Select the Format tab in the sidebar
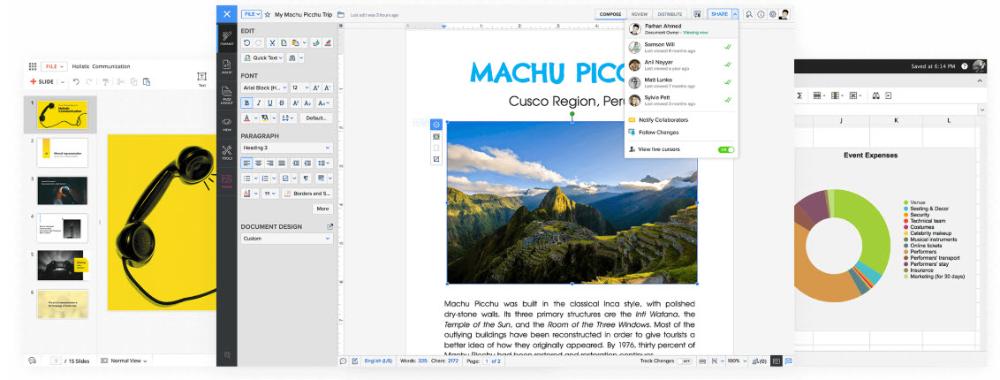This screenshot has height=380, width=1000. click(227, 38)
